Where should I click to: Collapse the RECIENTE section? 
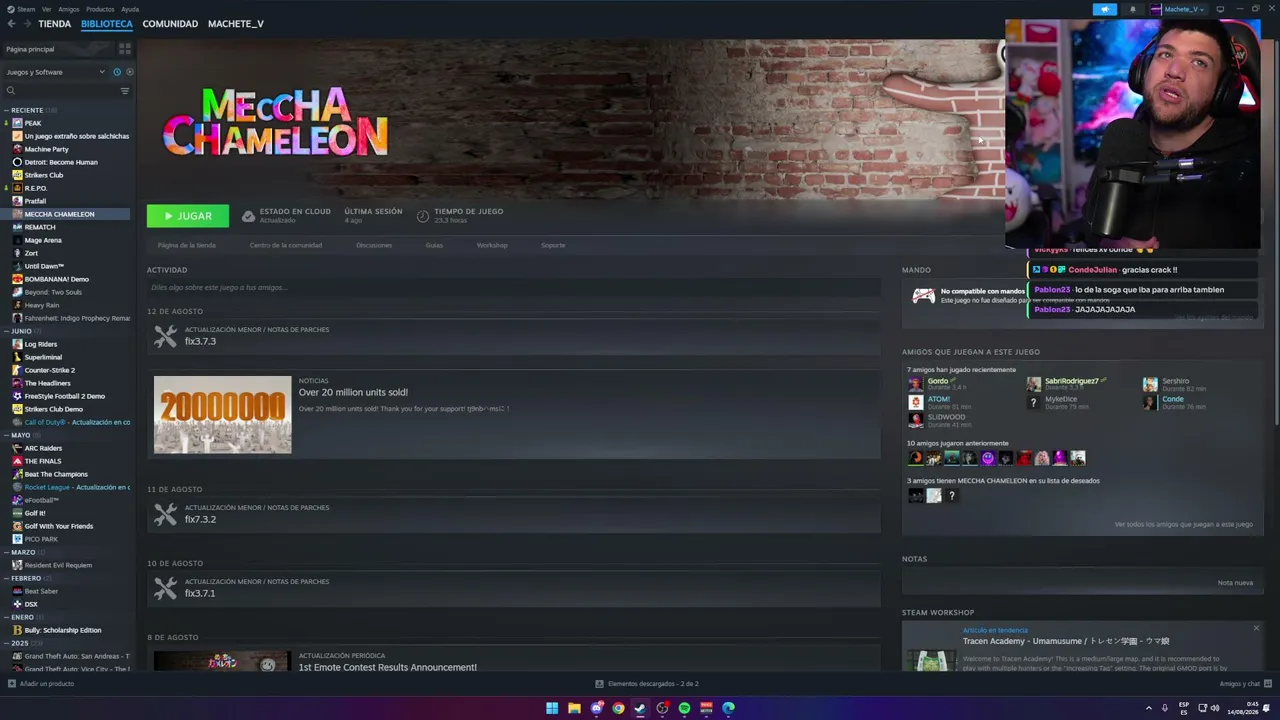point(6,110)
